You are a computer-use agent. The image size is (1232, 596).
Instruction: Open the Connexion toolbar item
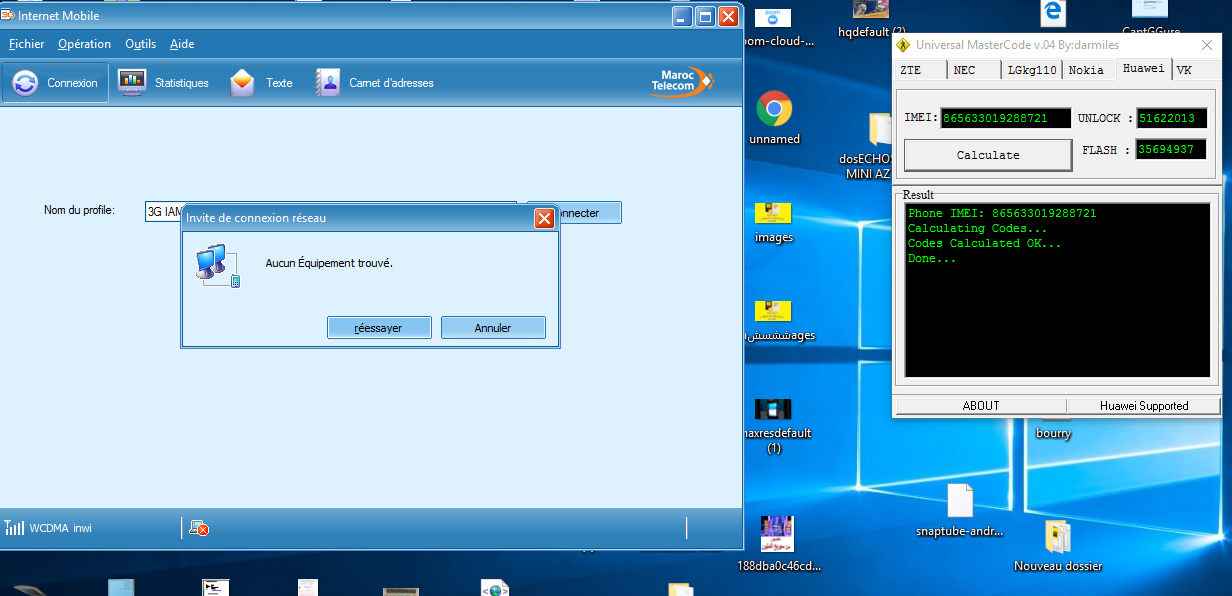[55, 83]
